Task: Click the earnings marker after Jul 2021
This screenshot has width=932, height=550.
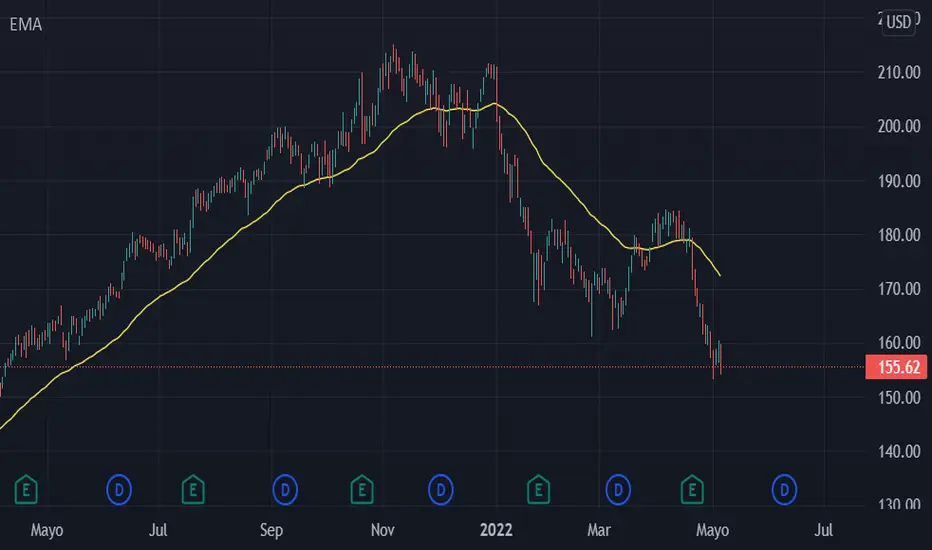Action: click(x=193, y=489)
